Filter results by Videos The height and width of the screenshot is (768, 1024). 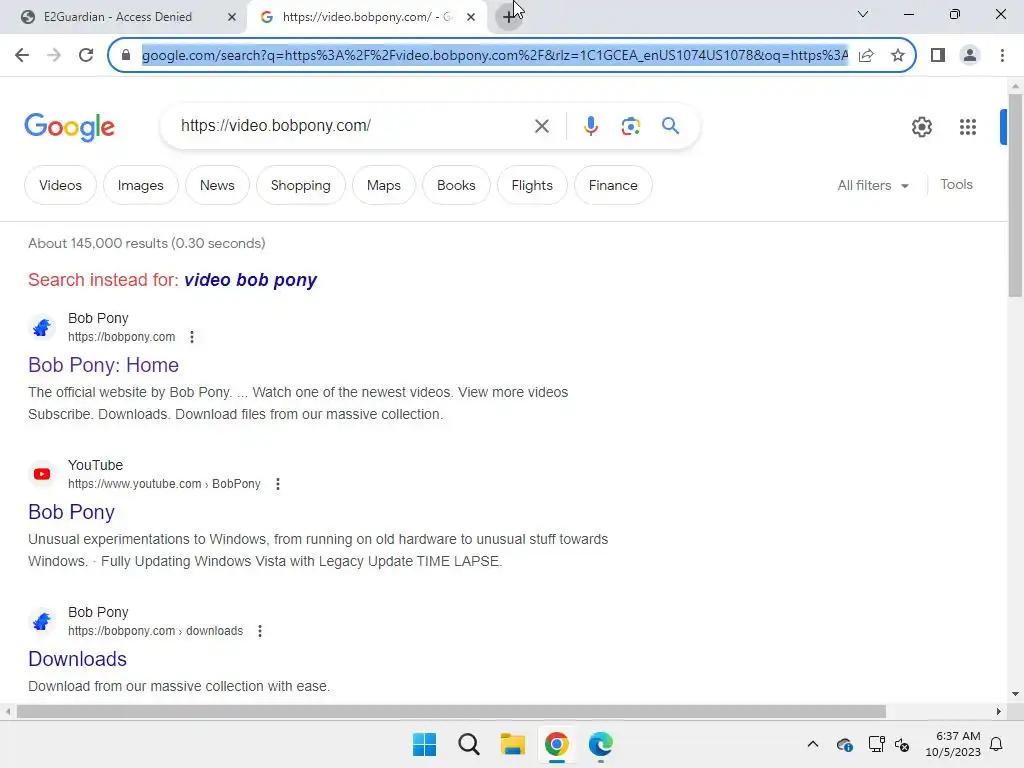click(60, 185)
